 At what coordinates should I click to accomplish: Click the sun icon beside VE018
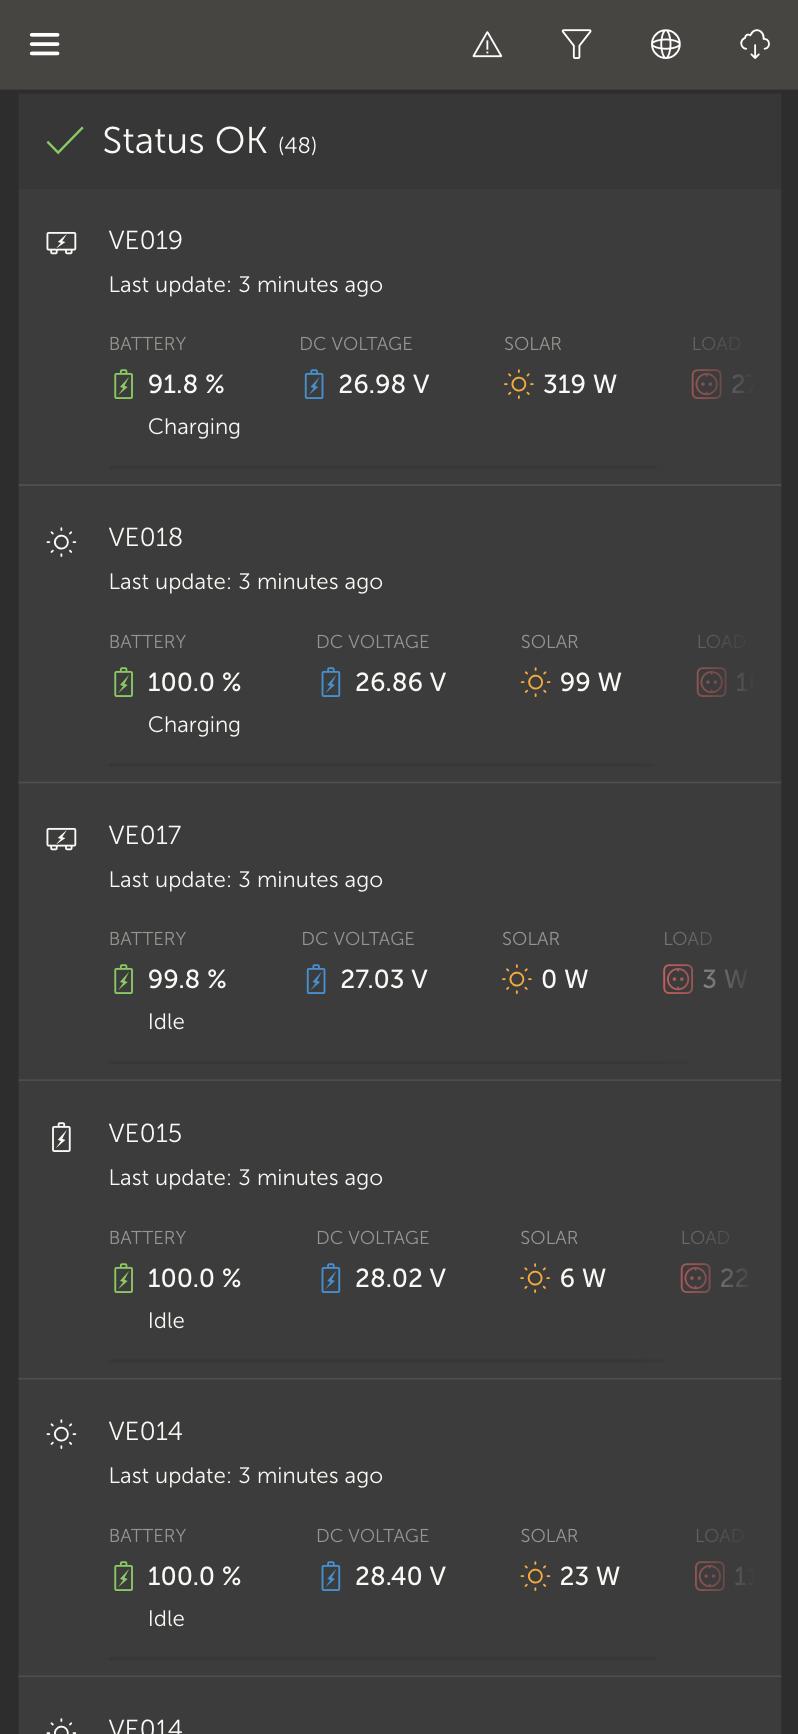point(61,542)
